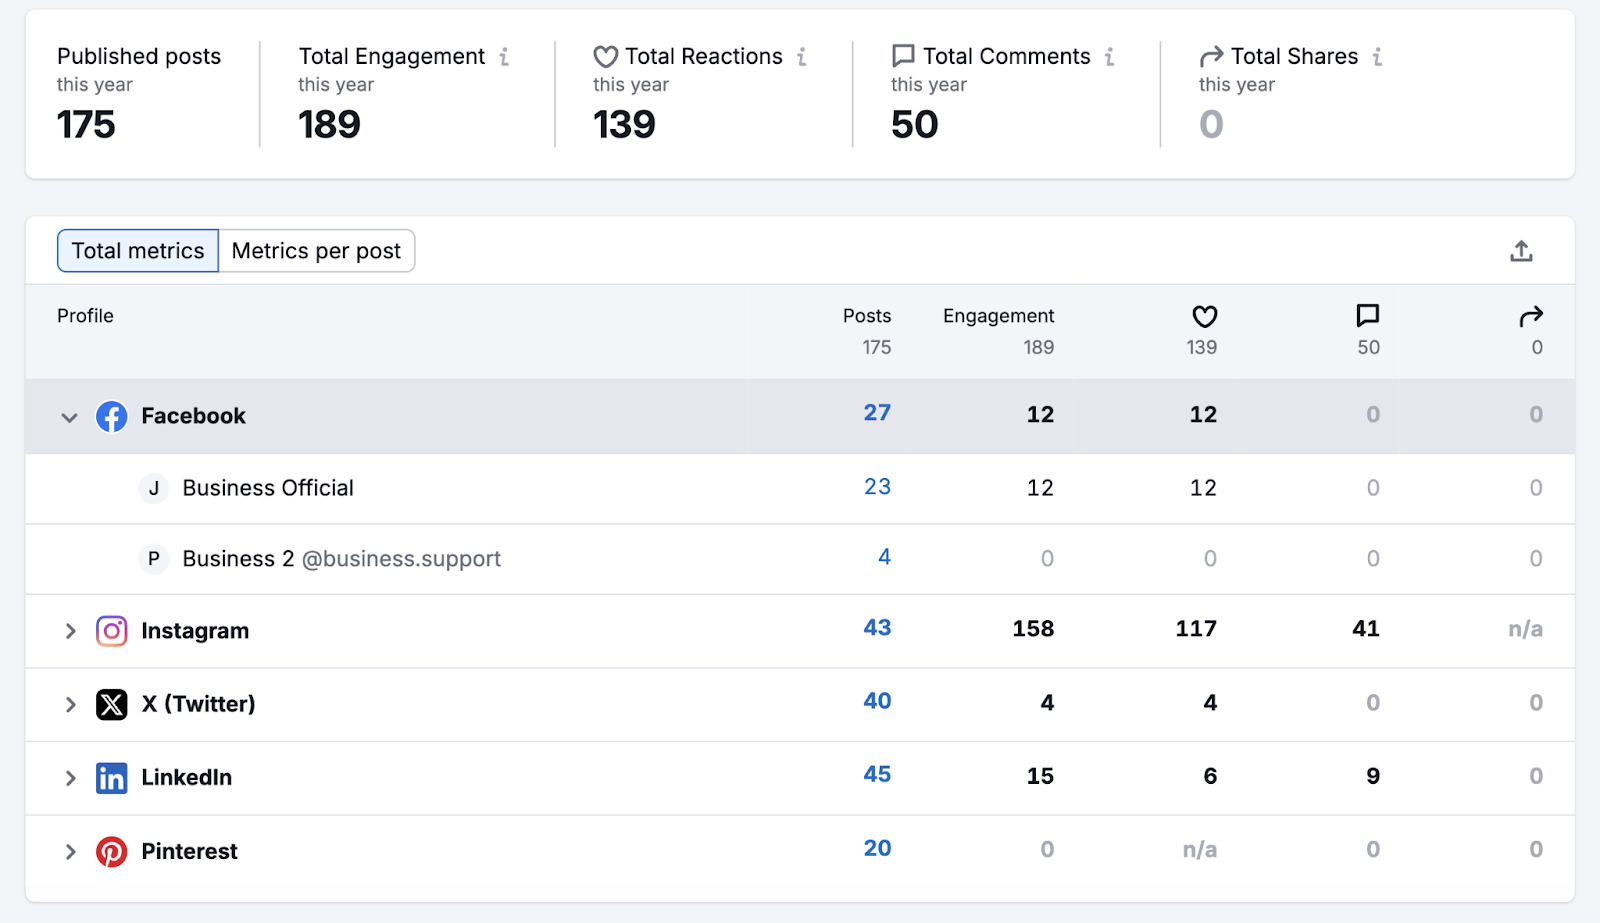Select the Total metrics tab
The image size is (1600, 923).
tap(137, 251)
